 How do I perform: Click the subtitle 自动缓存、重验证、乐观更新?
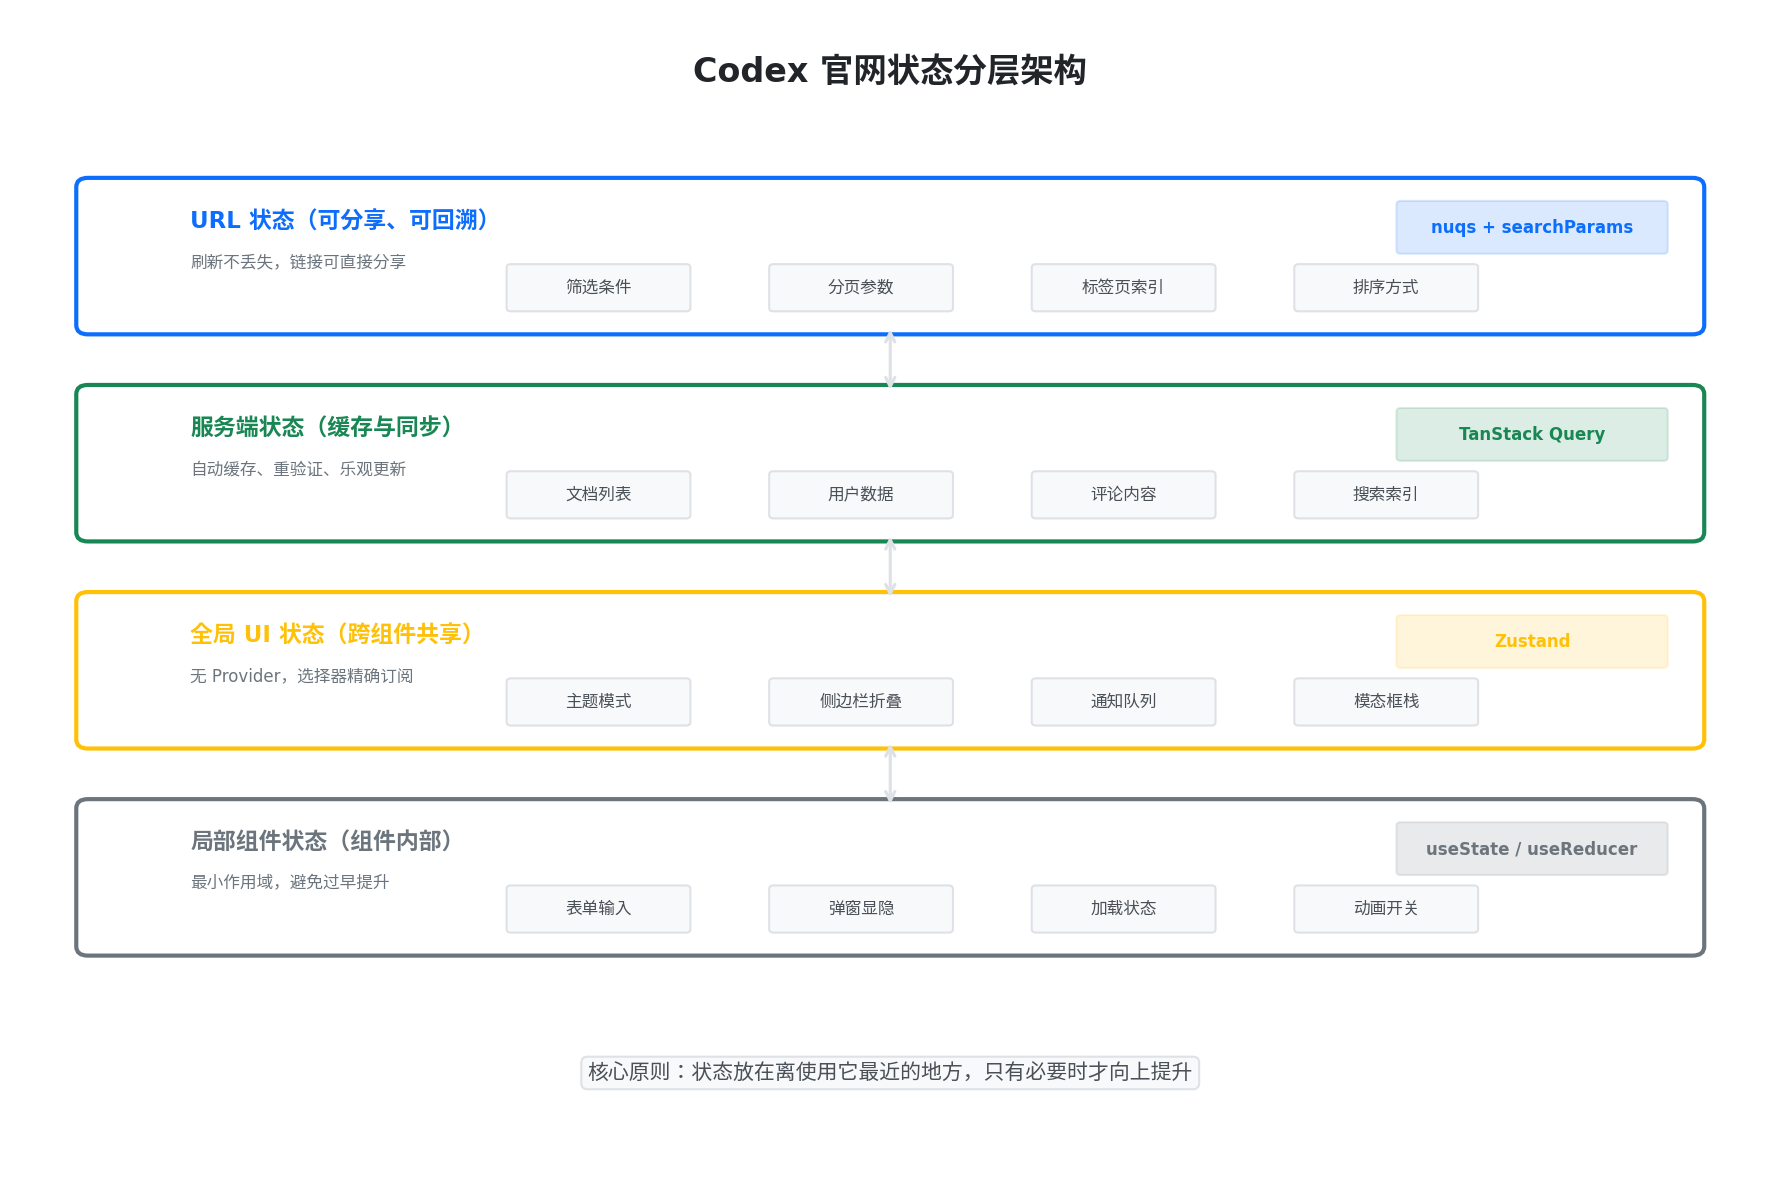click(298, 469)
